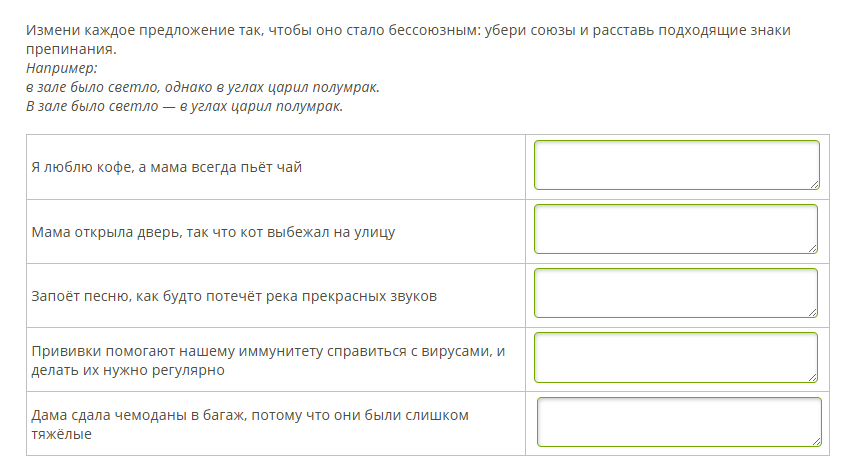The image size is (849, 466).
Task: Click the word 'препинания' in the instructions
Action: click(x=70, y=49)
